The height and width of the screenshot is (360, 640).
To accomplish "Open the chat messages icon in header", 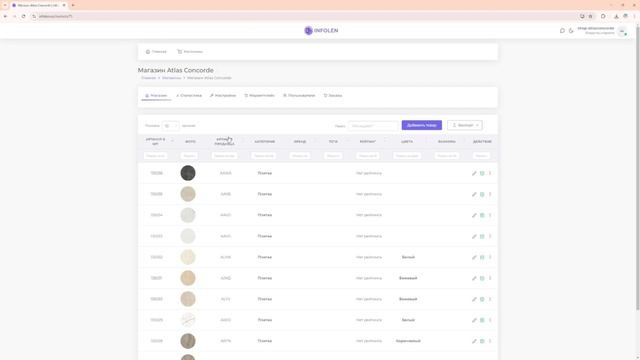I will coord(562,31).
